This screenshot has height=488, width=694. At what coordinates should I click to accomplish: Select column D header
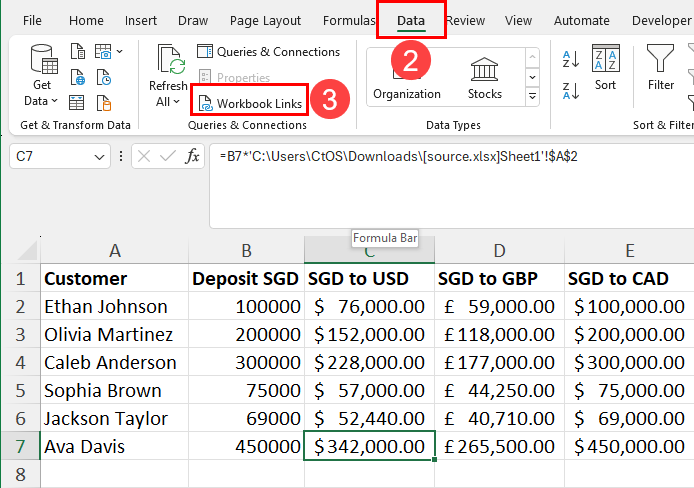coord(499,250)
